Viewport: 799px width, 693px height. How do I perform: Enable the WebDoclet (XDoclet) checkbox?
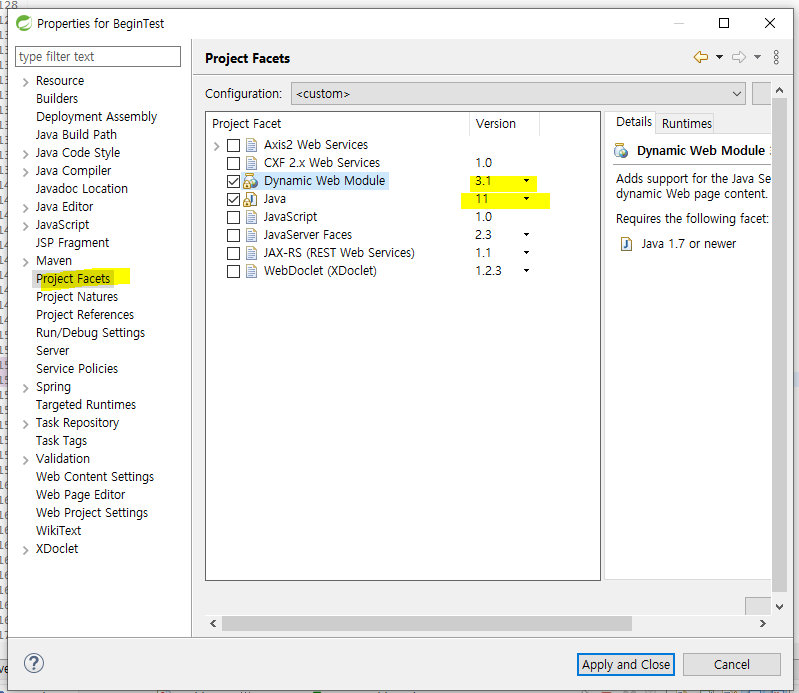(233, 271)
